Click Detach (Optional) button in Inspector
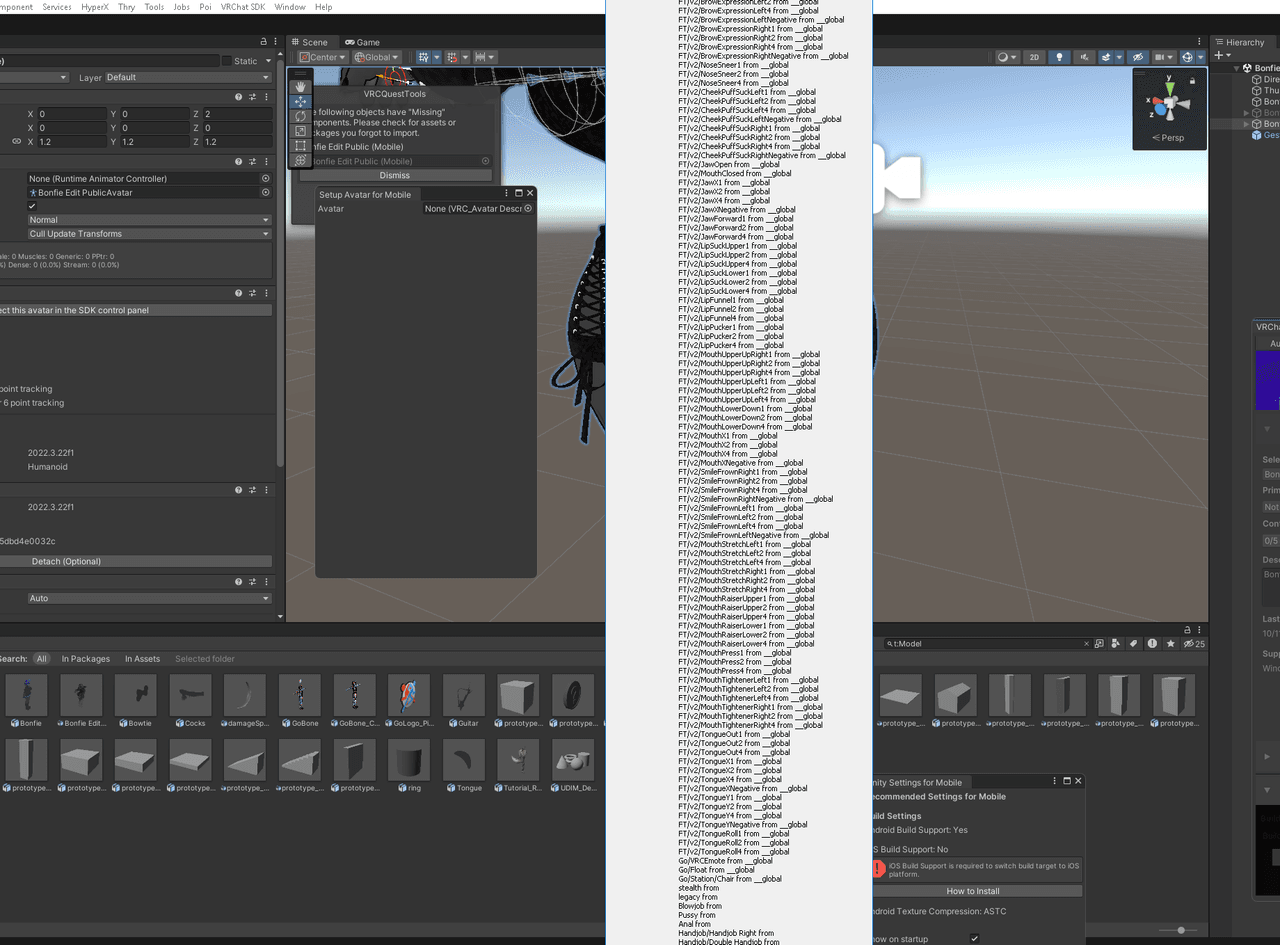This screenshot has width=1280, height=945. tap(136, 561)
